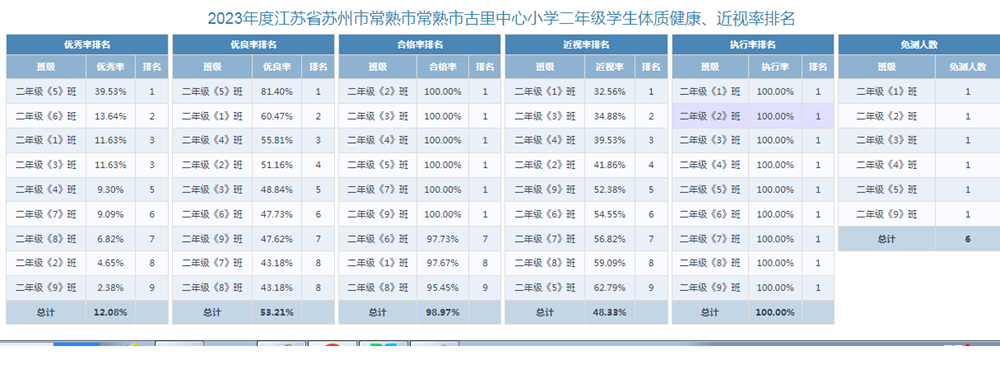
Task: Click the 合格率 column header
Action: pos(443,66)
